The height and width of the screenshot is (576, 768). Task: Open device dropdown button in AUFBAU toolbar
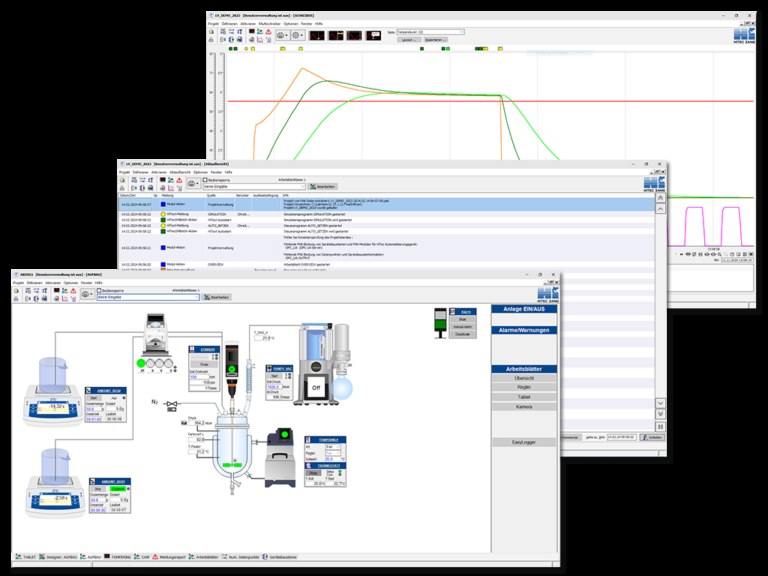point(87,294)
